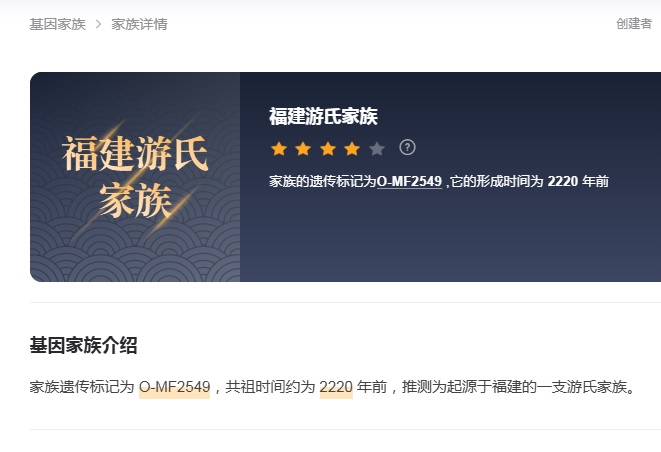Click the fourth gold rating star

(352, 148)
